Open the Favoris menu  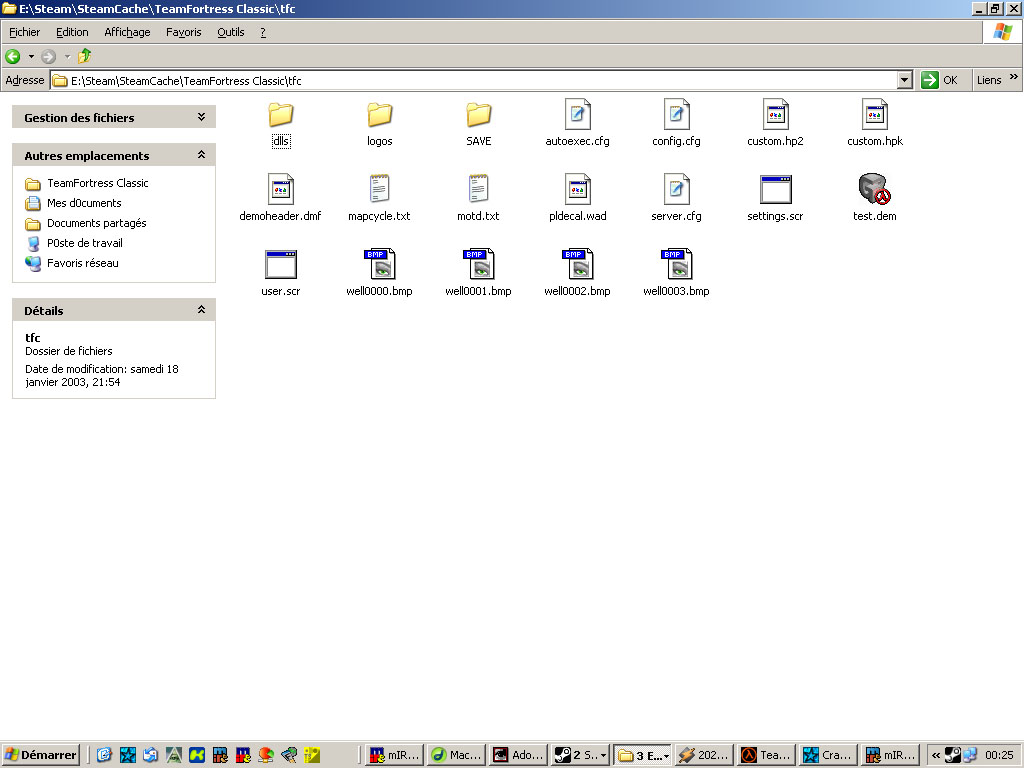[184, 32]
